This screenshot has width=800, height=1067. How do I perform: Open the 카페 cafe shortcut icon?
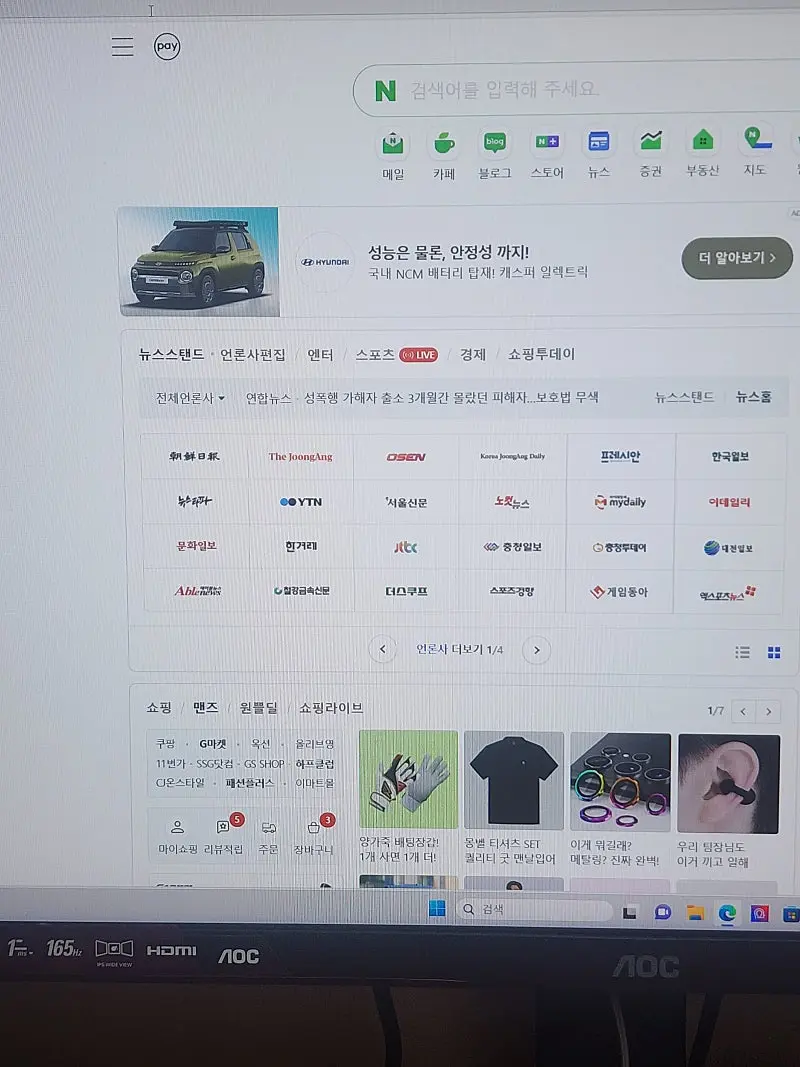pyautogui.click(x=444, y=145)
